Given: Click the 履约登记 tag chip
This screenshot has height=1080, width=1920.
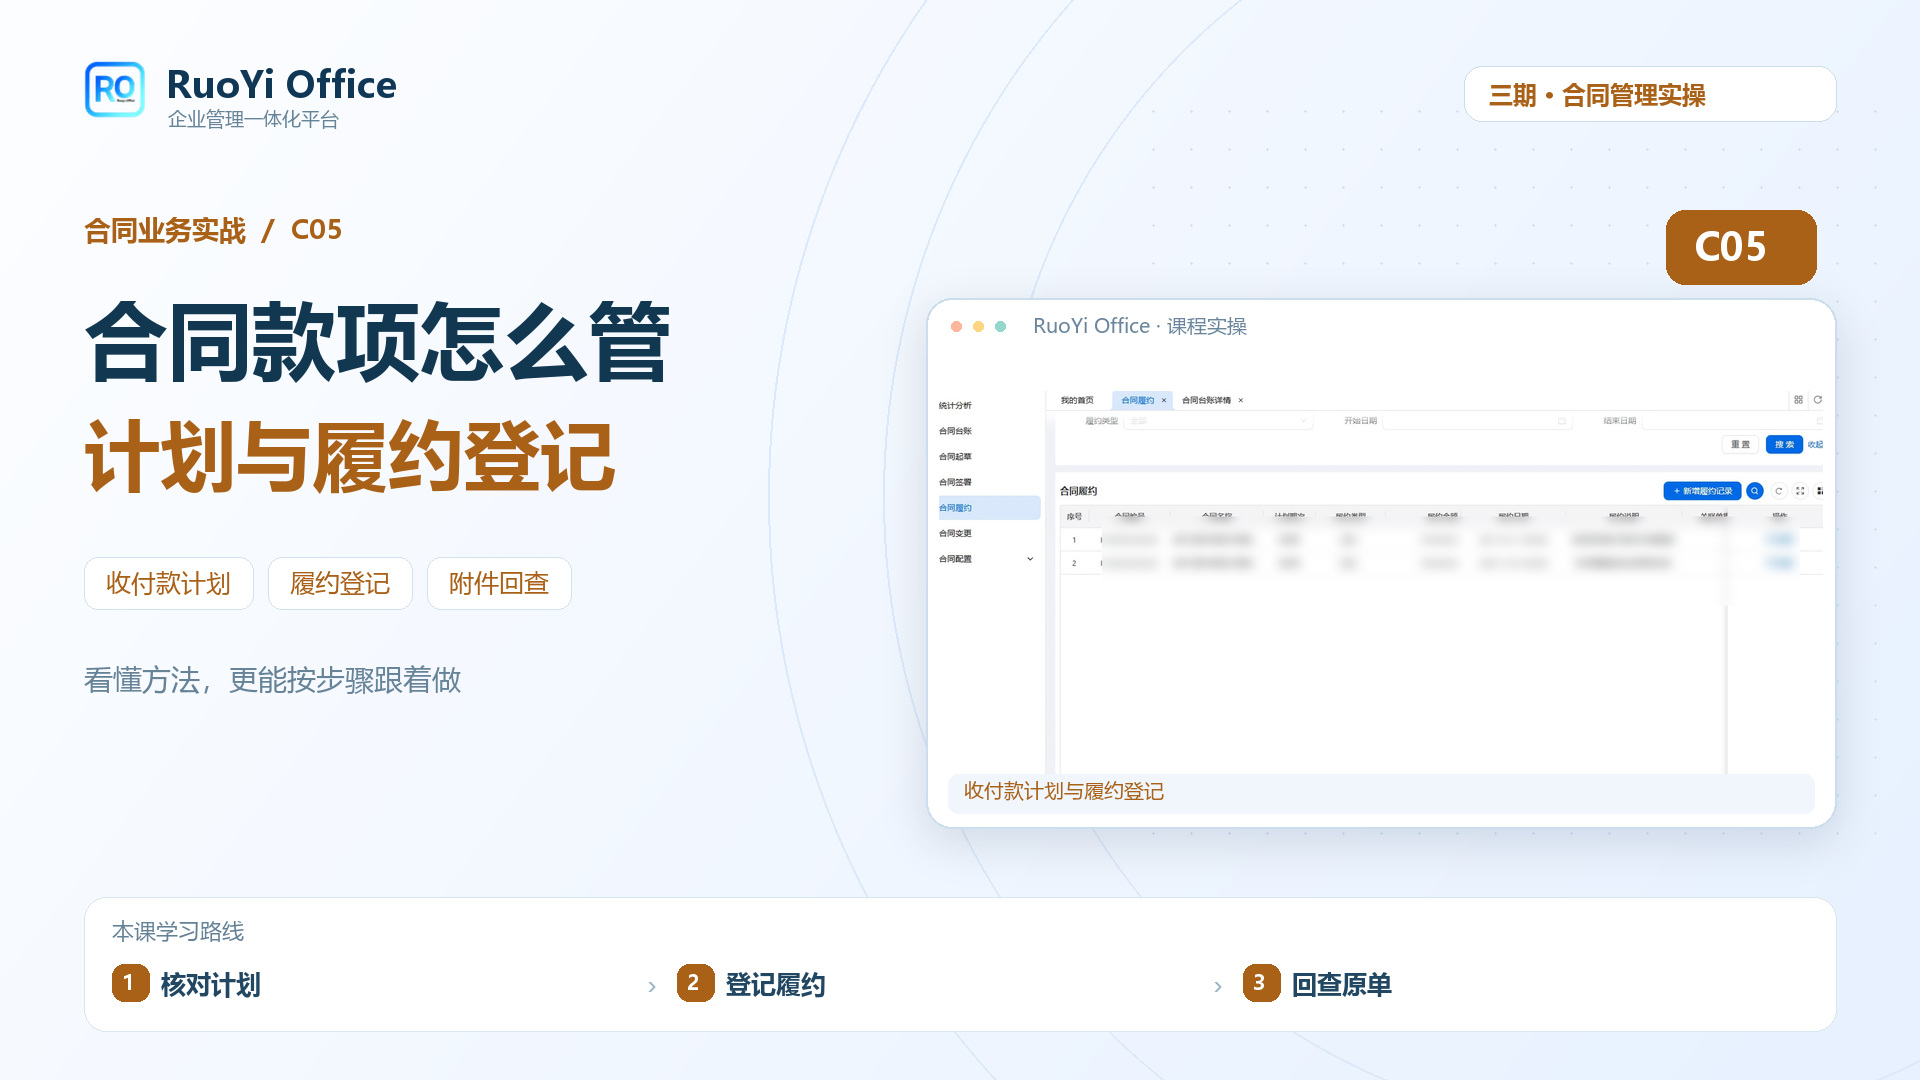Looking at the screenshot, I should (x=340, y=583).
